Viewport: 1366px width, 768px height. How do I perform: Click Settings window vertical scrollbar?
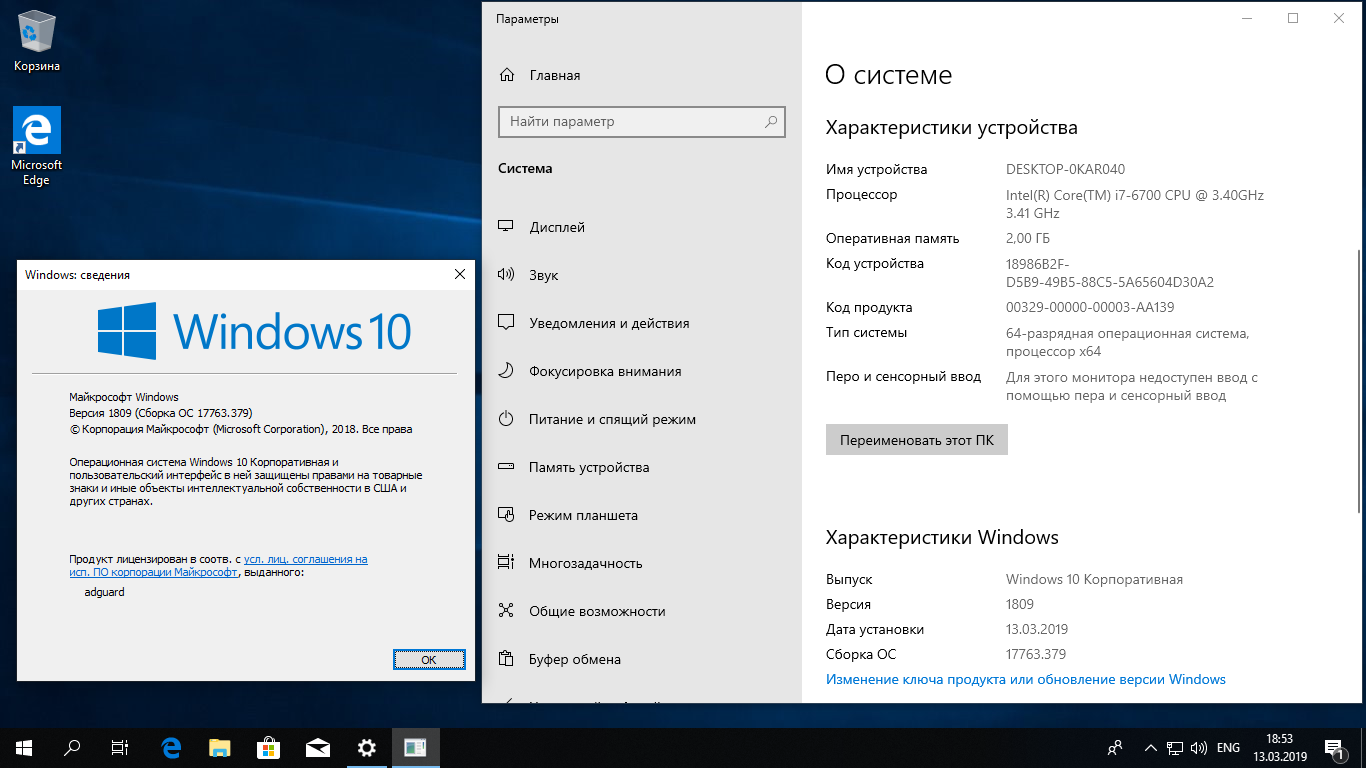[1358, 380]
